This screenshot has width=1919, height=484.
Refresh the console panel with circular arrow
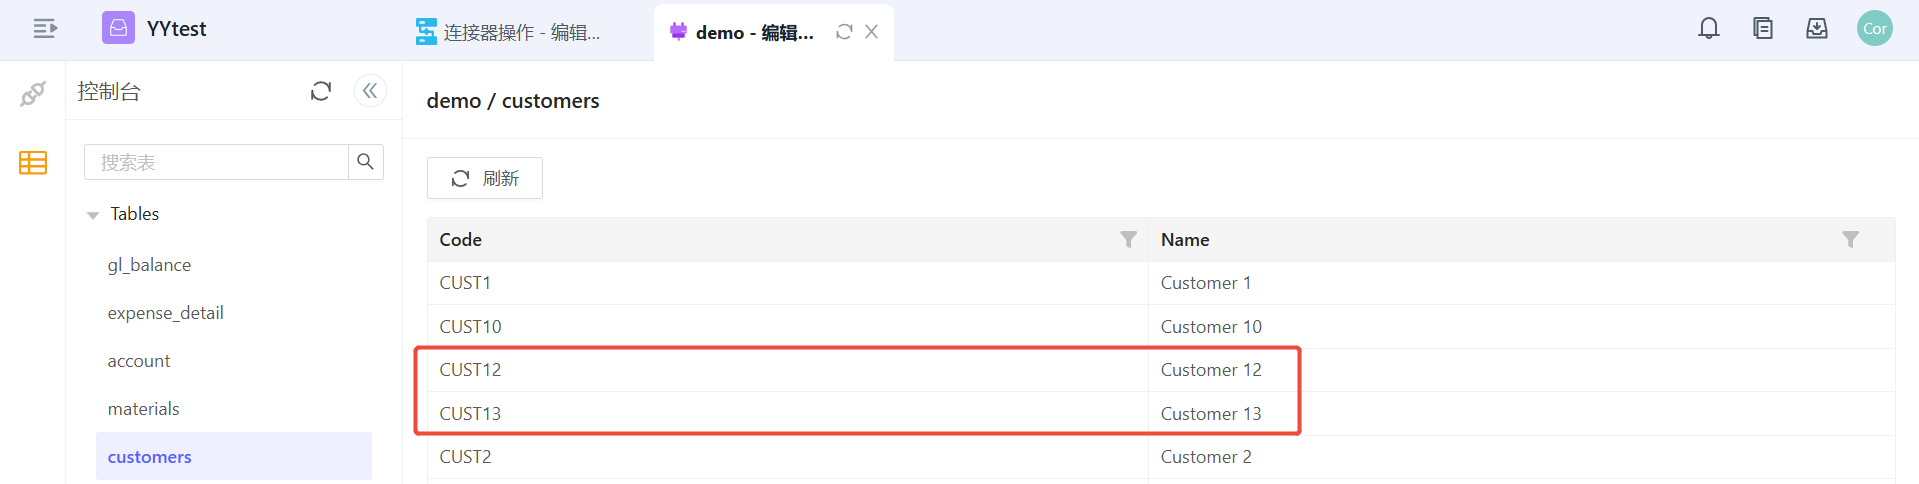(x=321, y=91)
